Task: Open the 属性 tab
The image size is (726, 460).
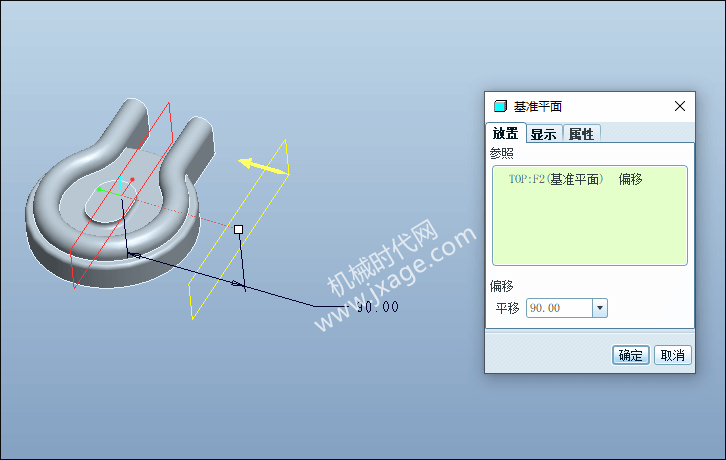Action: (x=582, y=134)
